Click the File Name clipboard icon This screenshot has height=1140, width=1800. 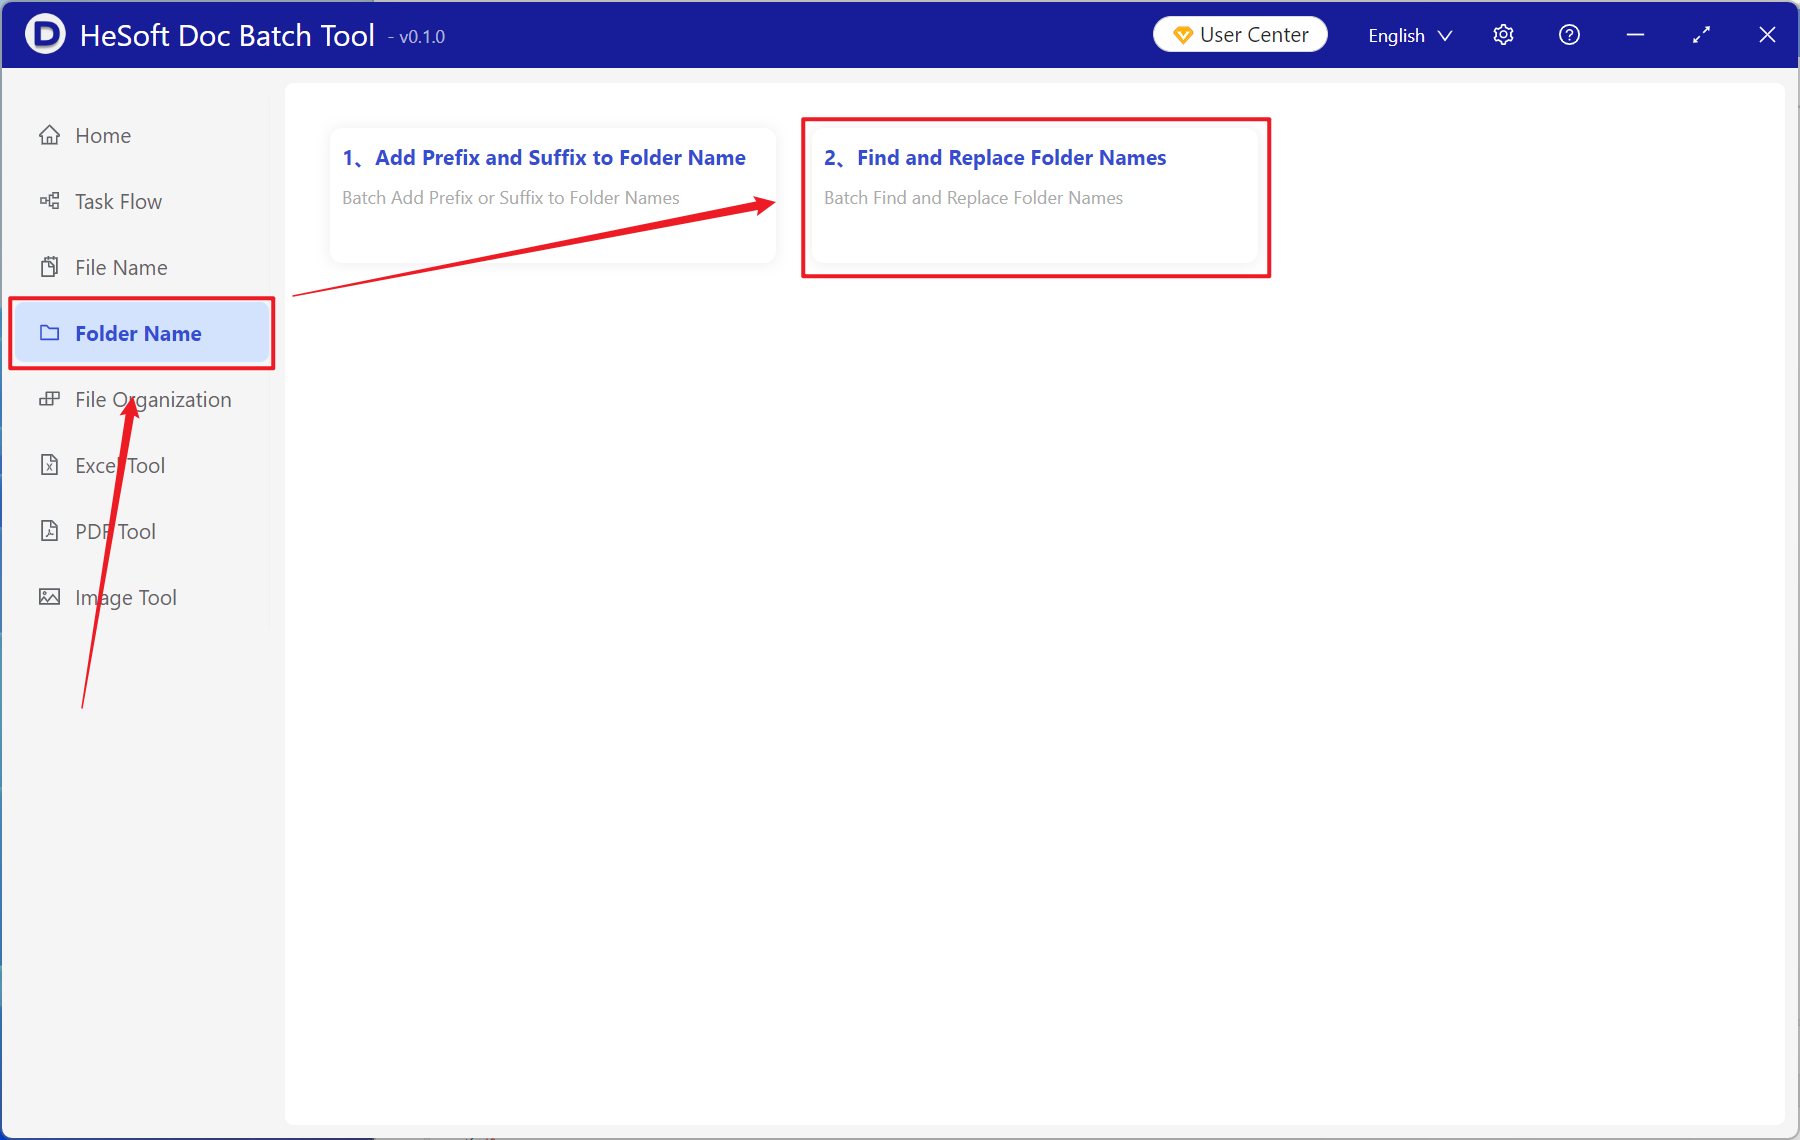pos(49,267)
